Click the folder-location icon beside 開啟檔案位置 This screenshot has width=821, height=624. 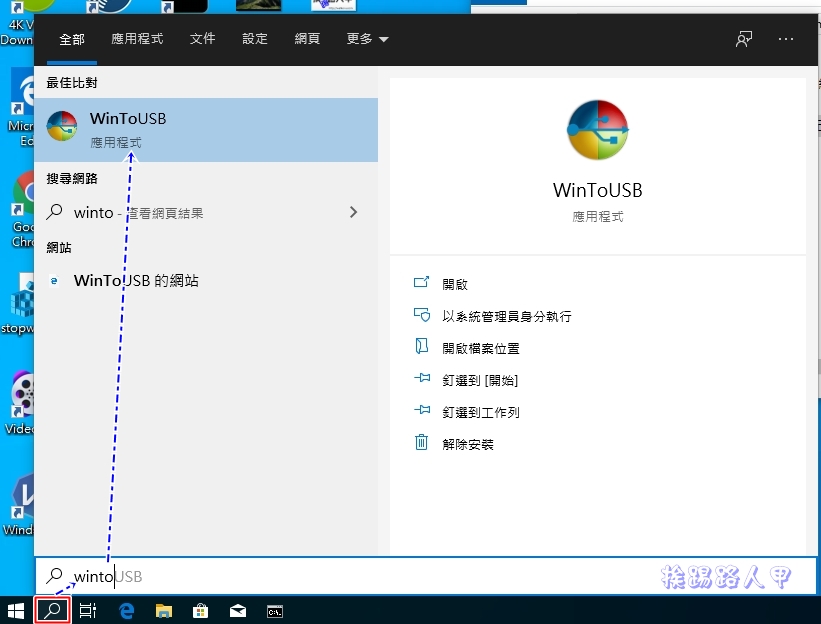pos(421,346)
